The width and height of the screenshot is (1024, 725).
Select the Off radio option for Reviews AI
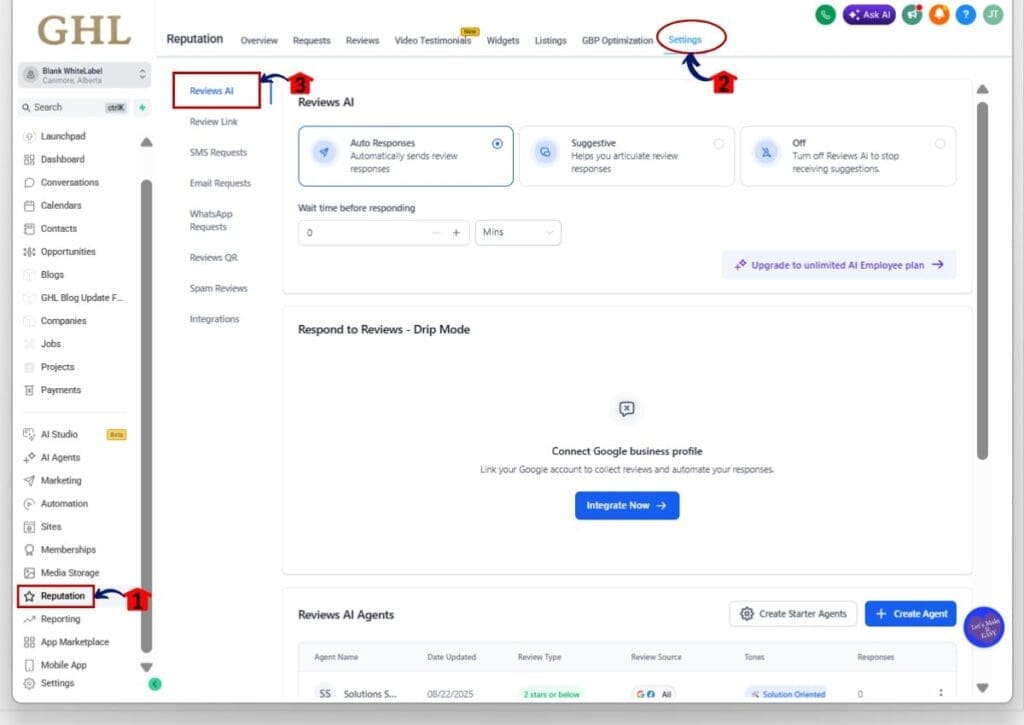pyautogui.click(x=940, y=144)
